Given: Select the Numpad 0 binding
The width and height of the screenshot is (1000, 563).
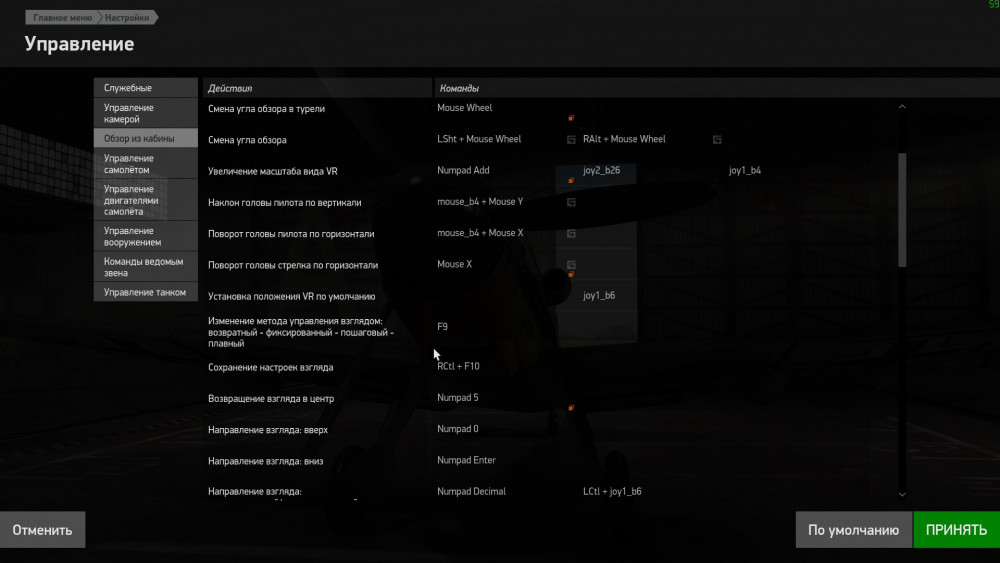Looking at the screenshot, I should click(457, 428).
